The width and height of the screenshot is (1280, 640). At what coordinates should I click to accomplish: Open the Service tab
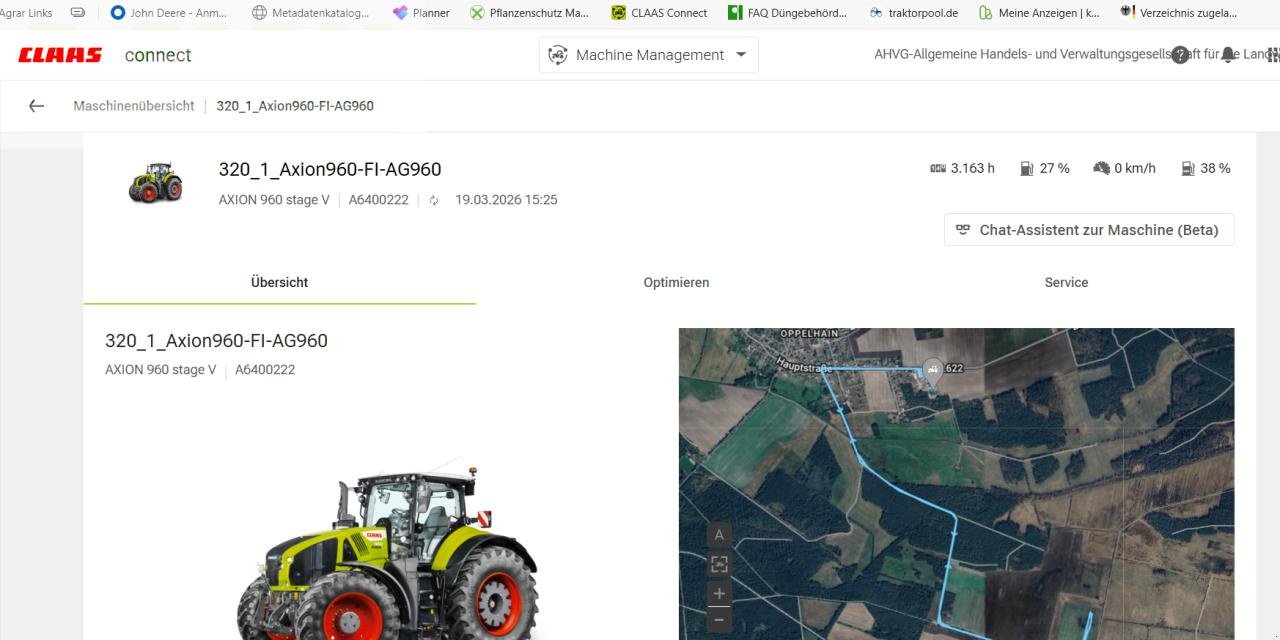click(1066, 283)
